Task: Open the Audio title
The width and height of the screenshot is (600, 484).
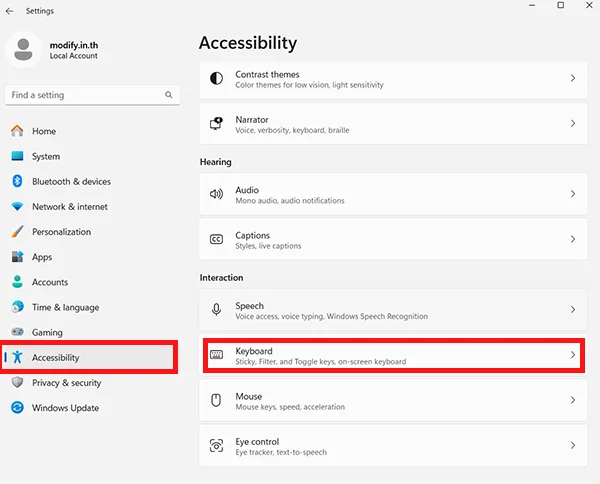Action: (x=247, y=190)
